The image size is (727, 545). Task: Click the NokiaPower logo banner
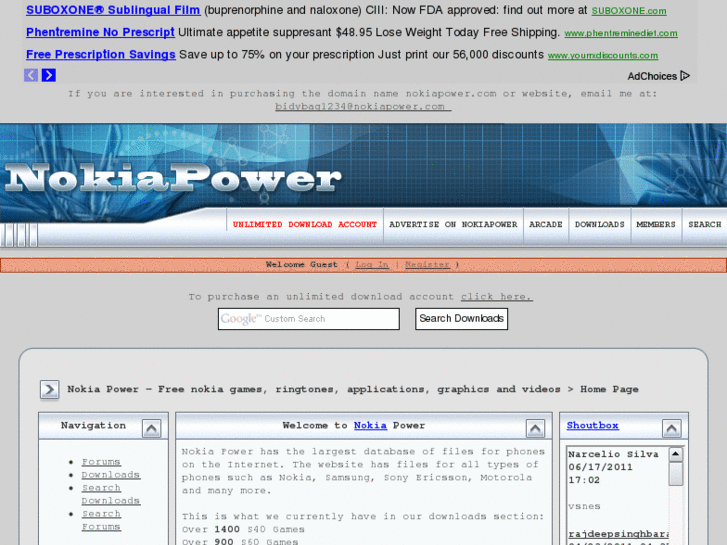tap(172, 178)
